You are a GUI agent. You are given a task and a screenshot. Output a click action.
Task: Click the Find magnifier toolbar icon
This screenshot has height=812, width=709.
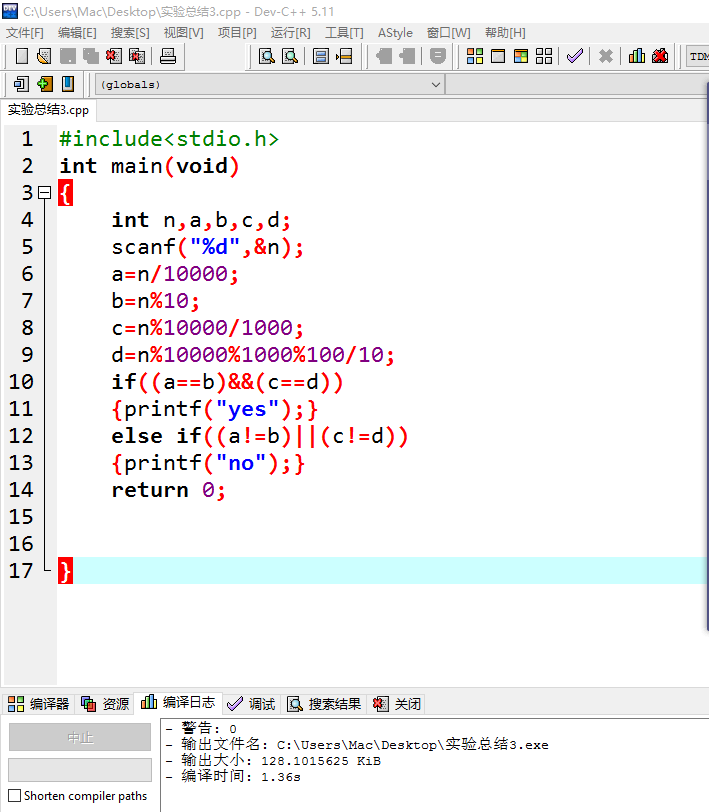tap(267, 56)
